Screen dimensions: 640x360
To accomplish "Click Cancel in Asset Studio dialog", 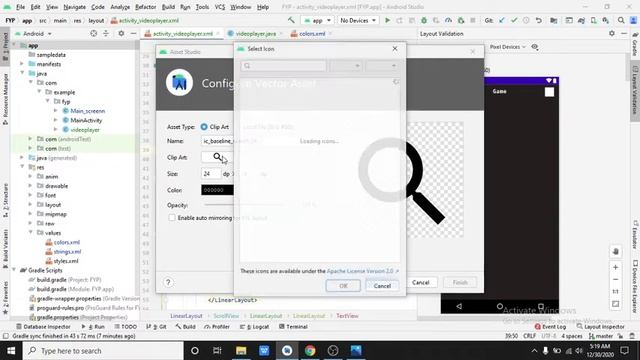I will point(420,282).
